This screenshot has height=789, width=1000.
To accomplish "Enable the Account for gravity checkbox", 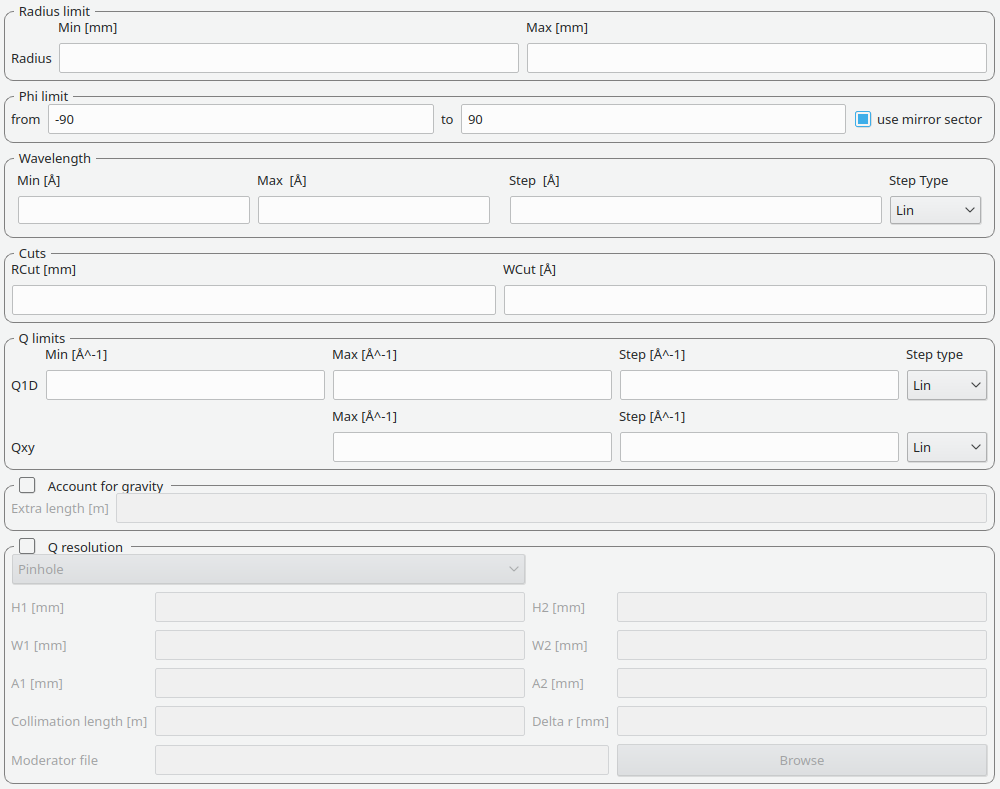I will (x=27, y=485).
